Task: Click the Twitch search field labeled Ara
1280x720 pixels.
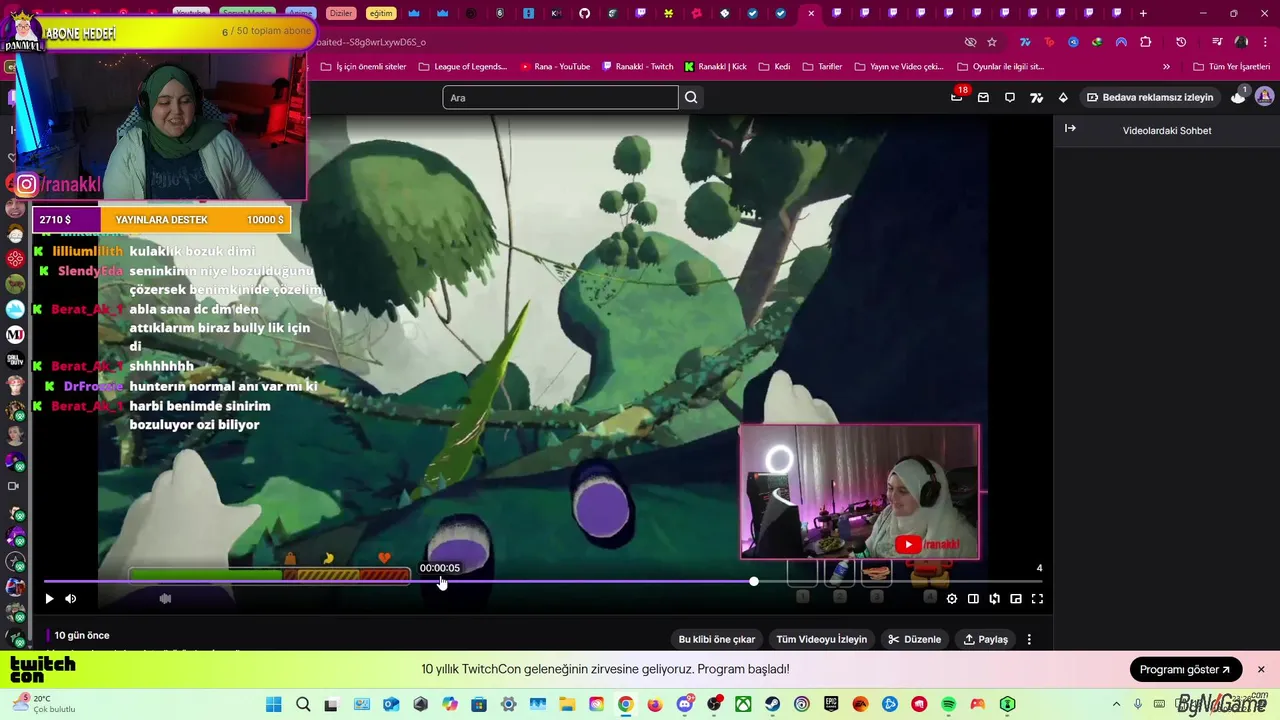Action: pos(560,97)
